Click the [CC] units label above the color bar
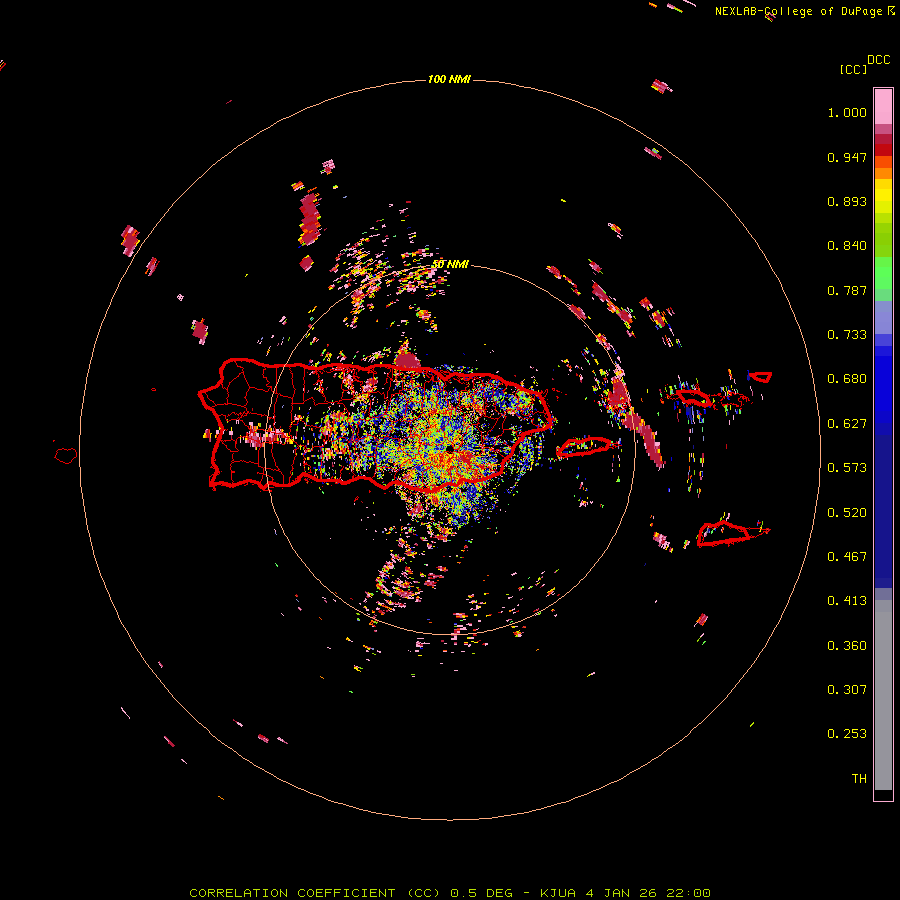The height and width of the screenshot is (900, 900). [854, 69]
